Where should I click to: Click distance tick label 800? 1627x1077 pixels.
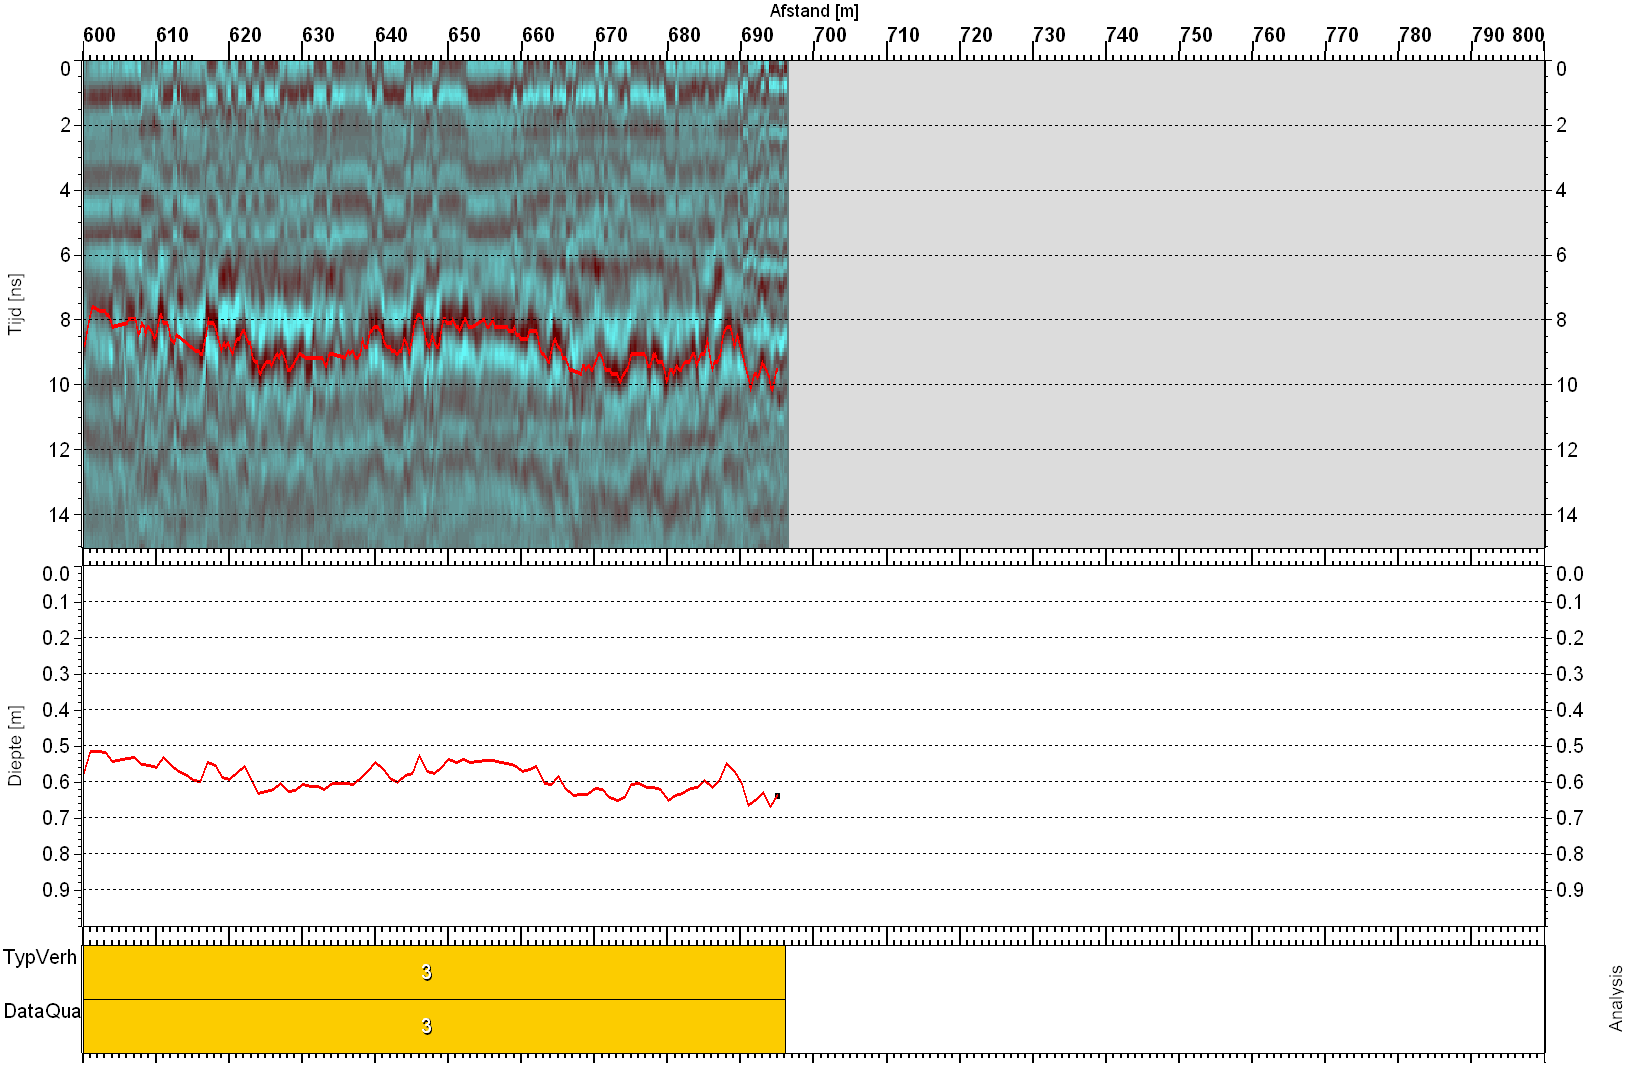pos(1528,35)
